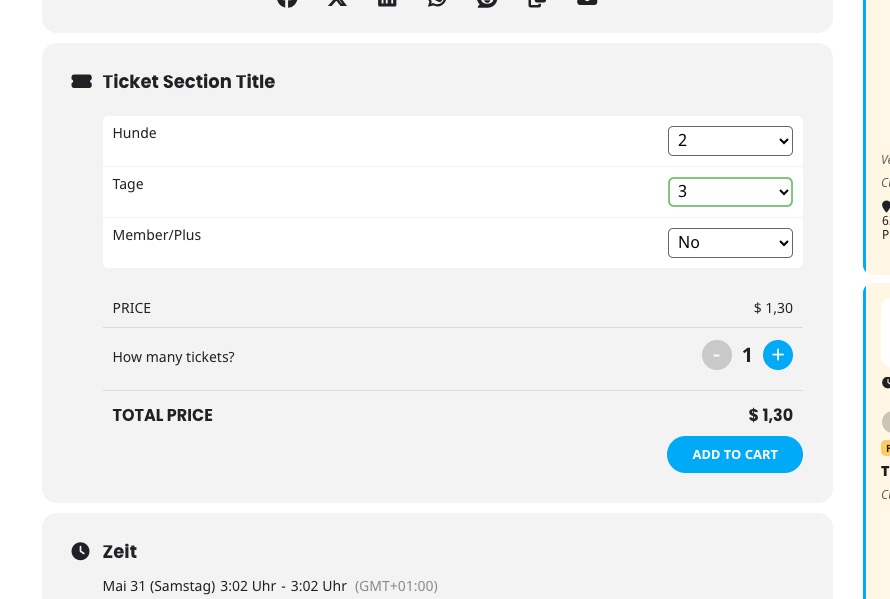Open the Hunde dropdown
Screen dimensions: 890x599
point(730,141)
